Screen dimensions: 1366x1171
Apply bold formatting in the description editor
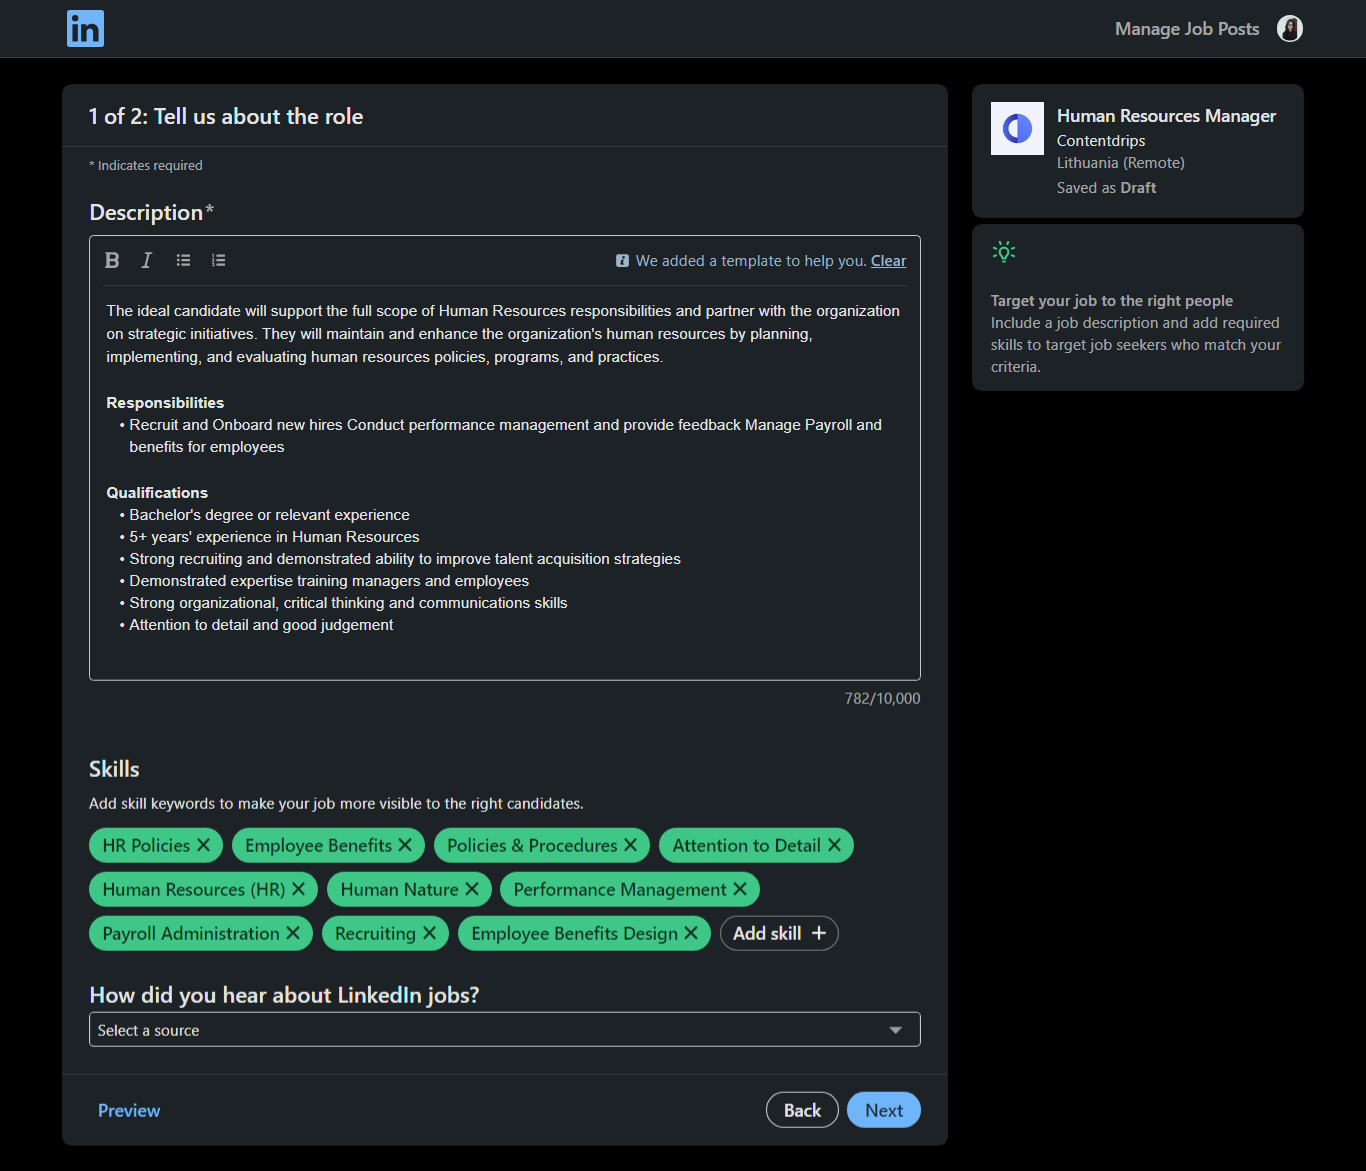coord(112,260)
